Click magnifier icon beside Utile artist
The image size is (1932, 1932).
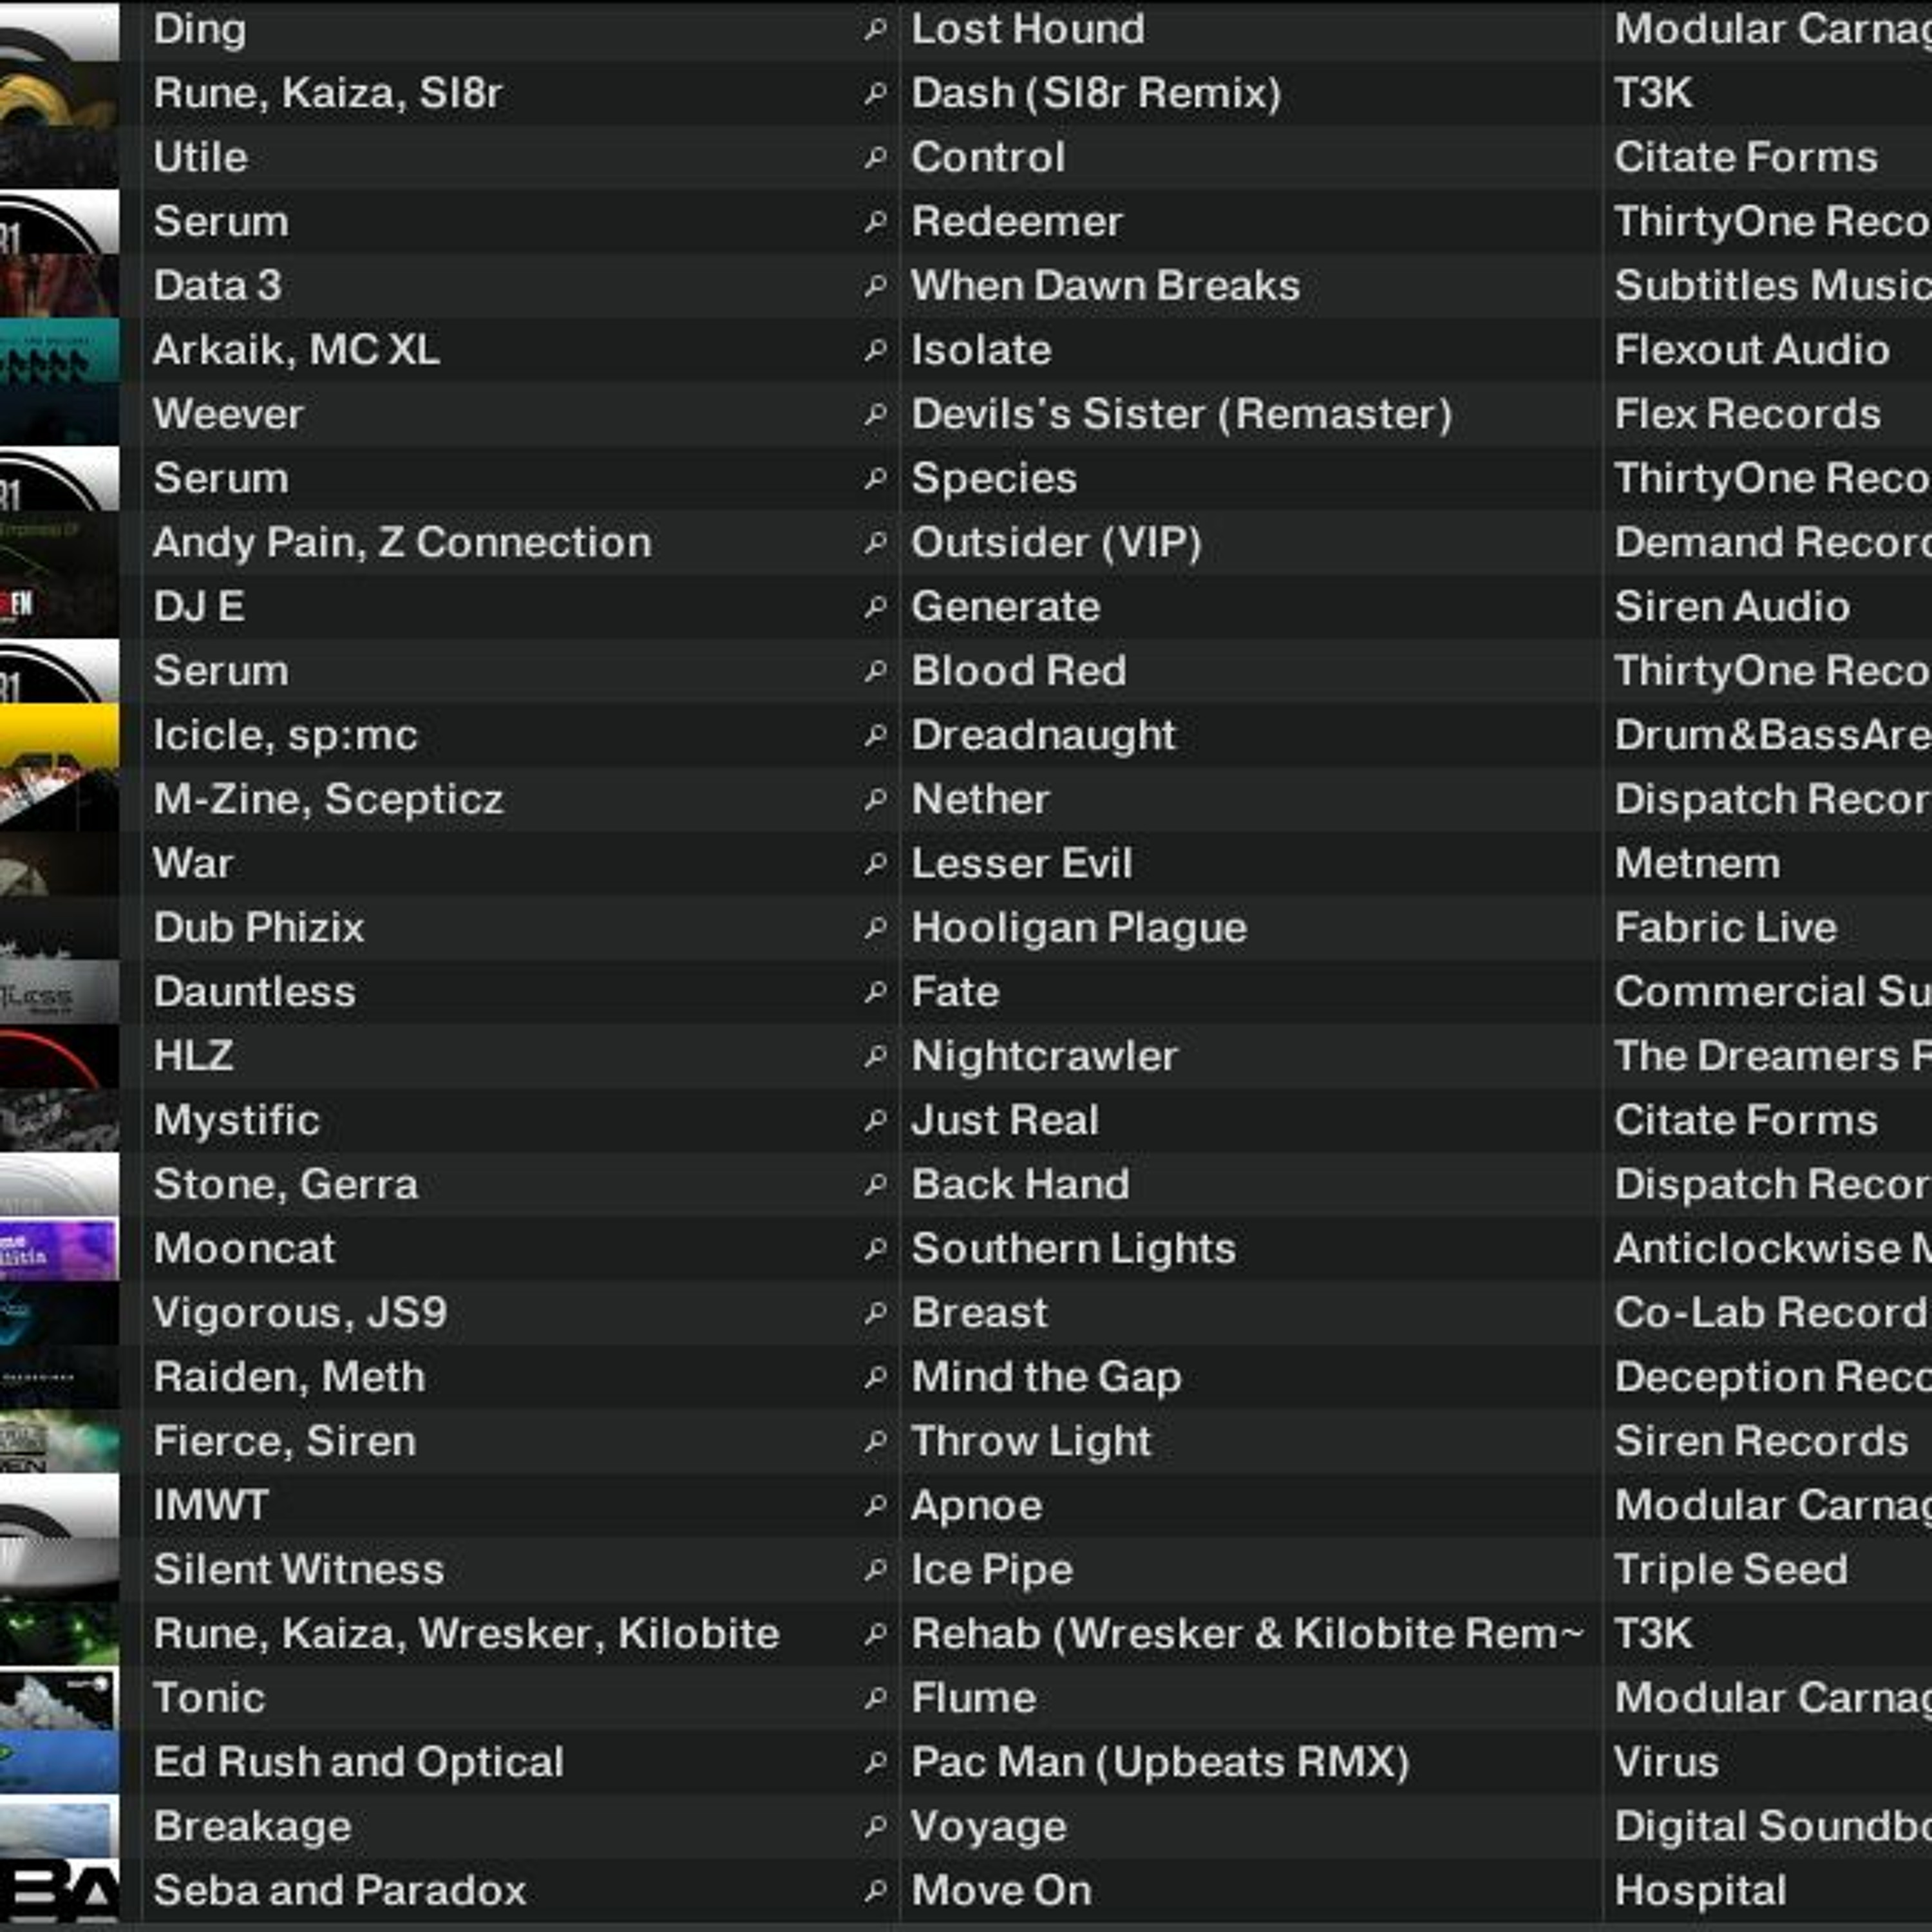[x=875, y=158]
